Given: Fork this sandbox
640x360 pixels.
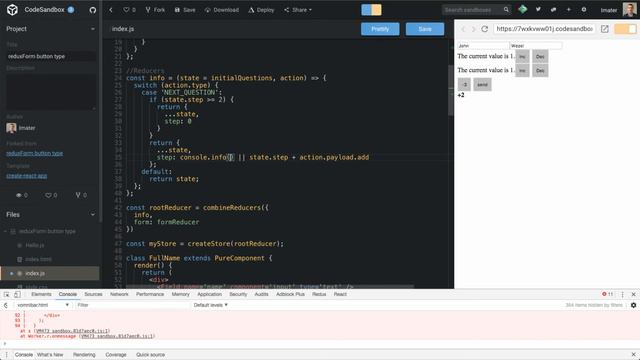Looking at the screenshot, I should click(155, 10).
